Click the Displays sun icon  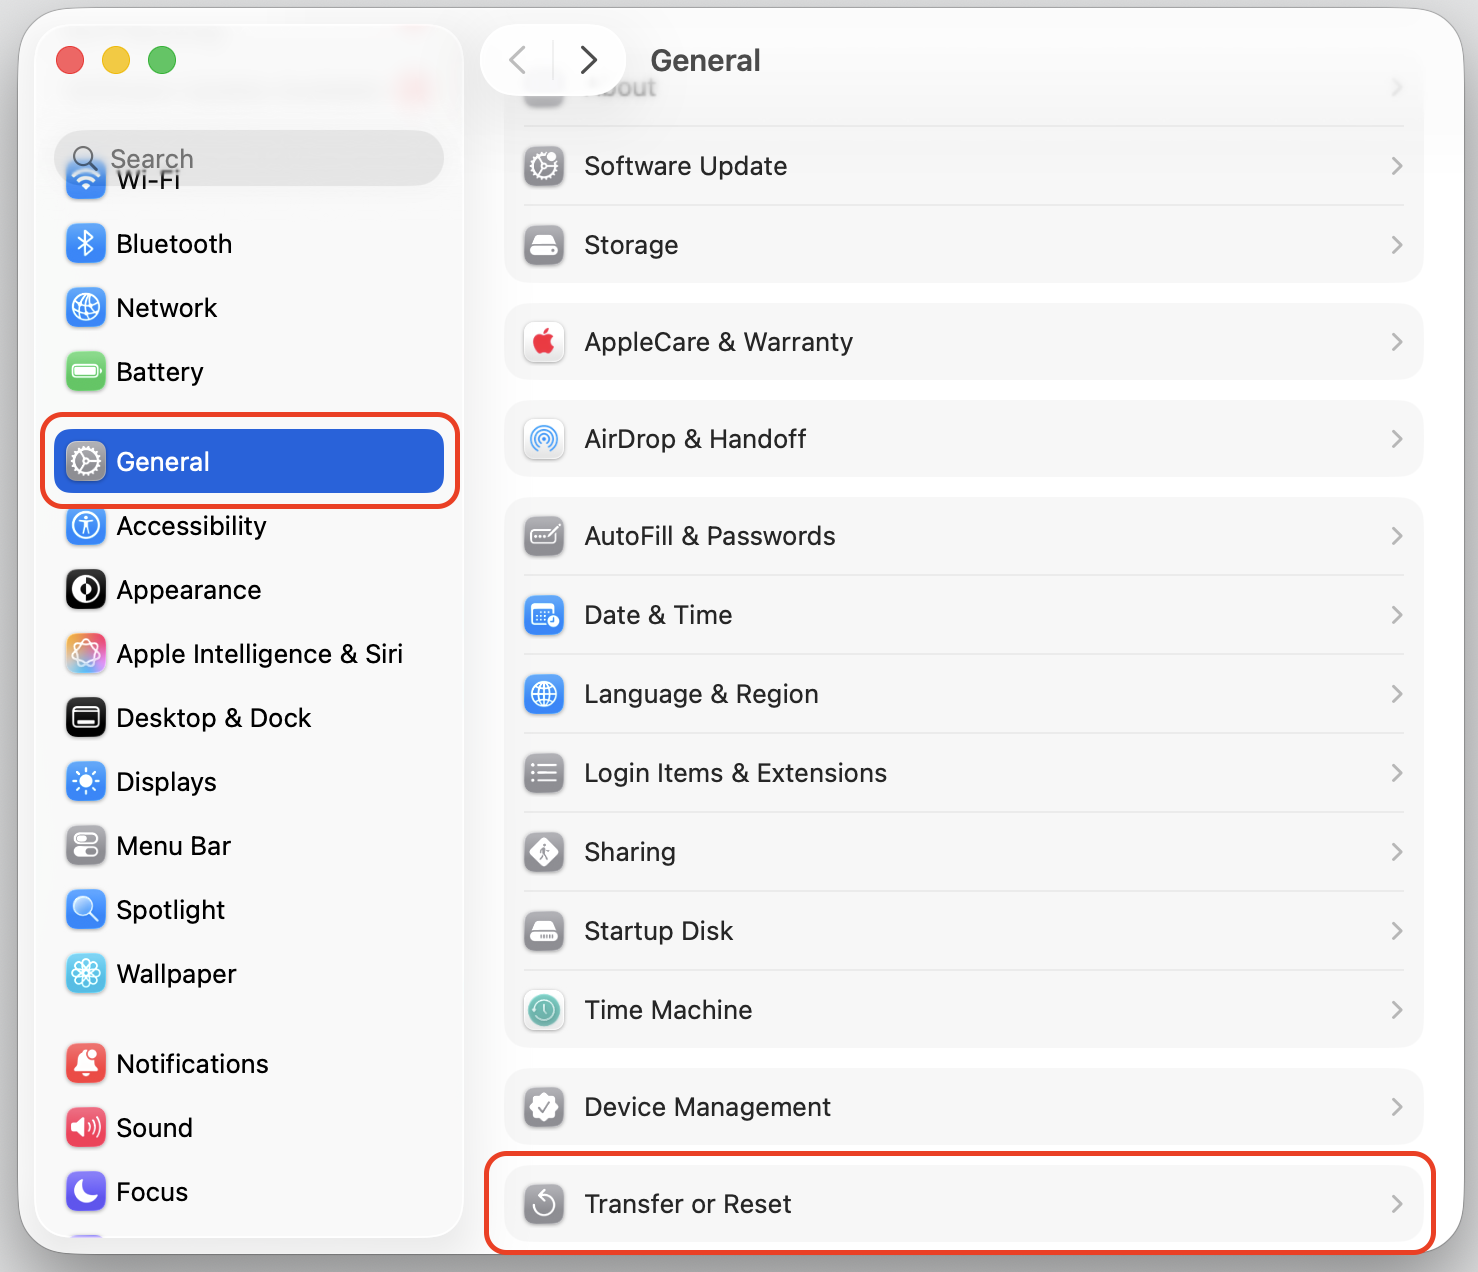click(86, 782)
